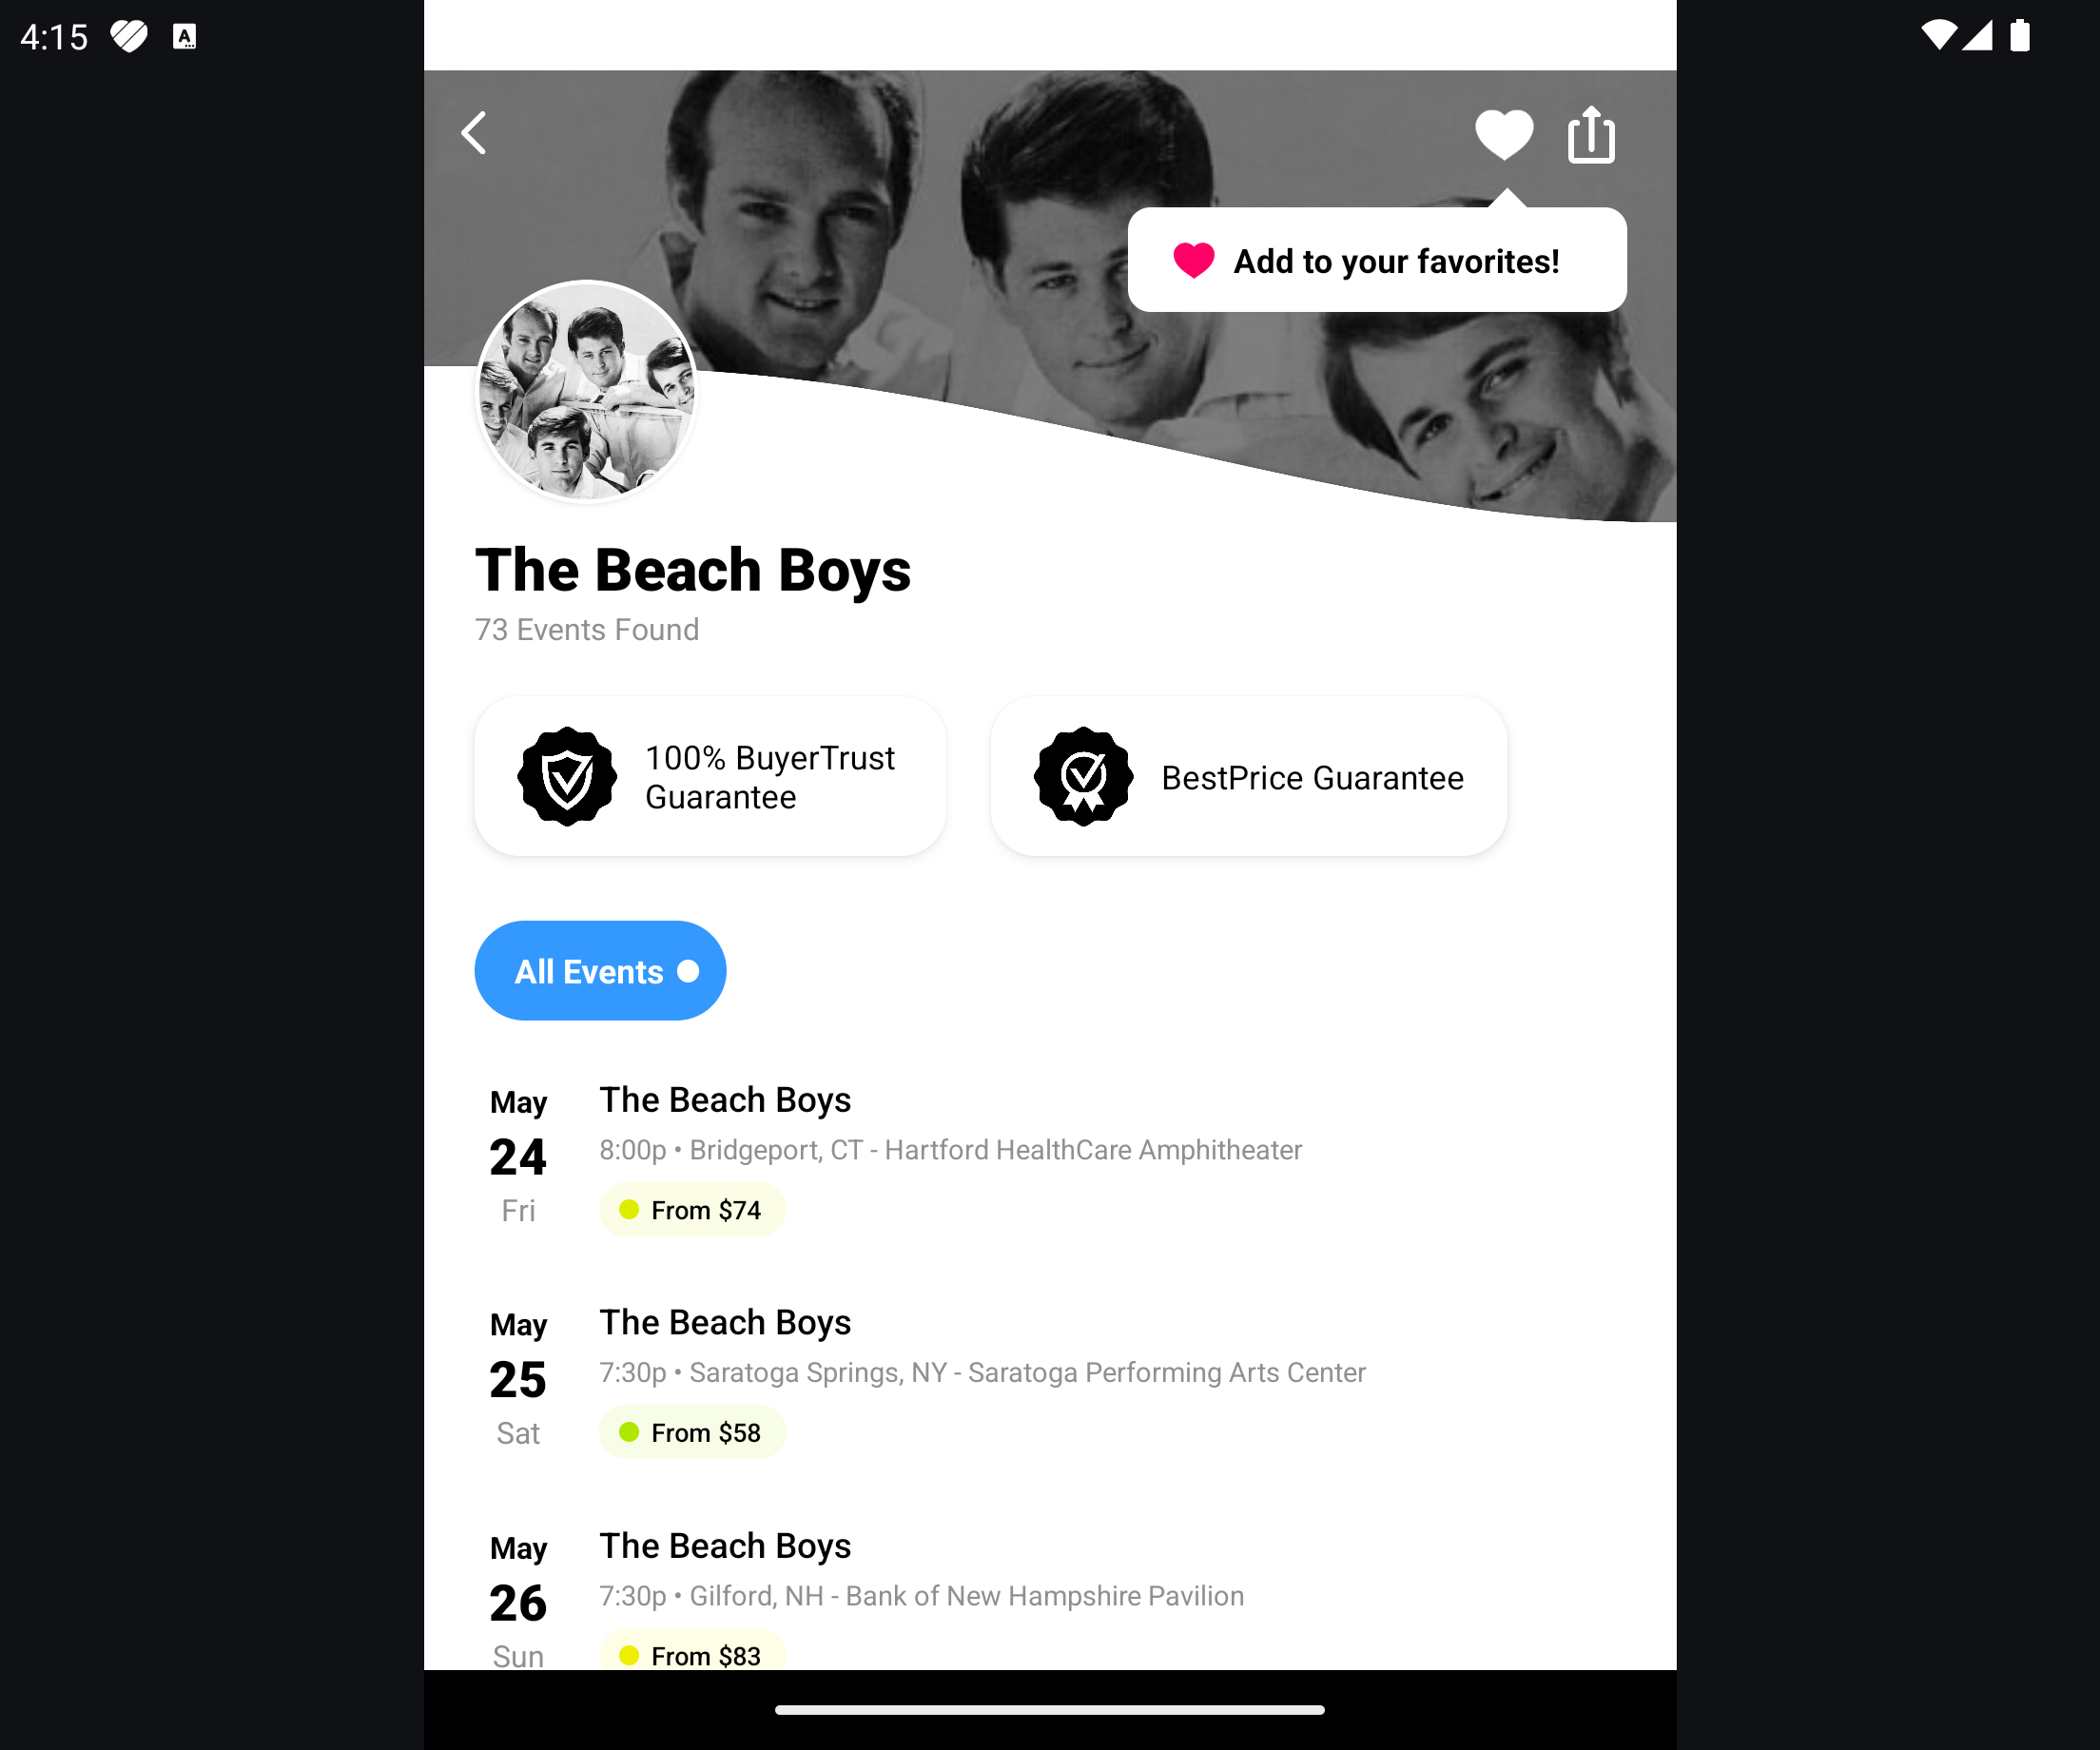Open the May 26 Gilford event
This screenshot has width=2100, height=1750.
(1050, 1595)
